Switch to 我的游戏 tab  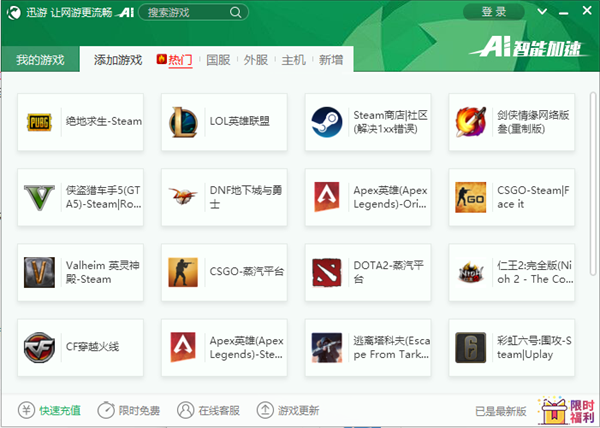pos(40,60)
